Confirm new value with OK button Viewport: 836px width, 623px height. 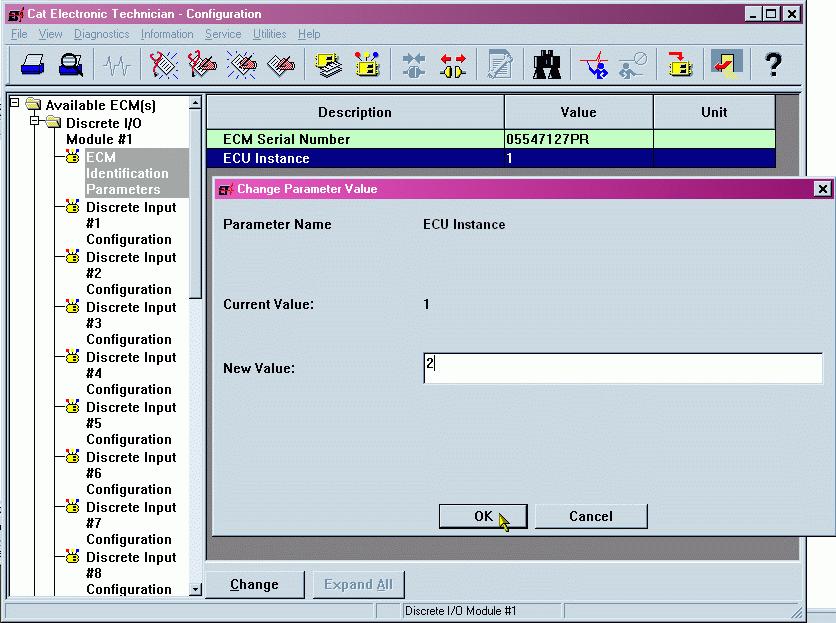(x=483, y=516)
